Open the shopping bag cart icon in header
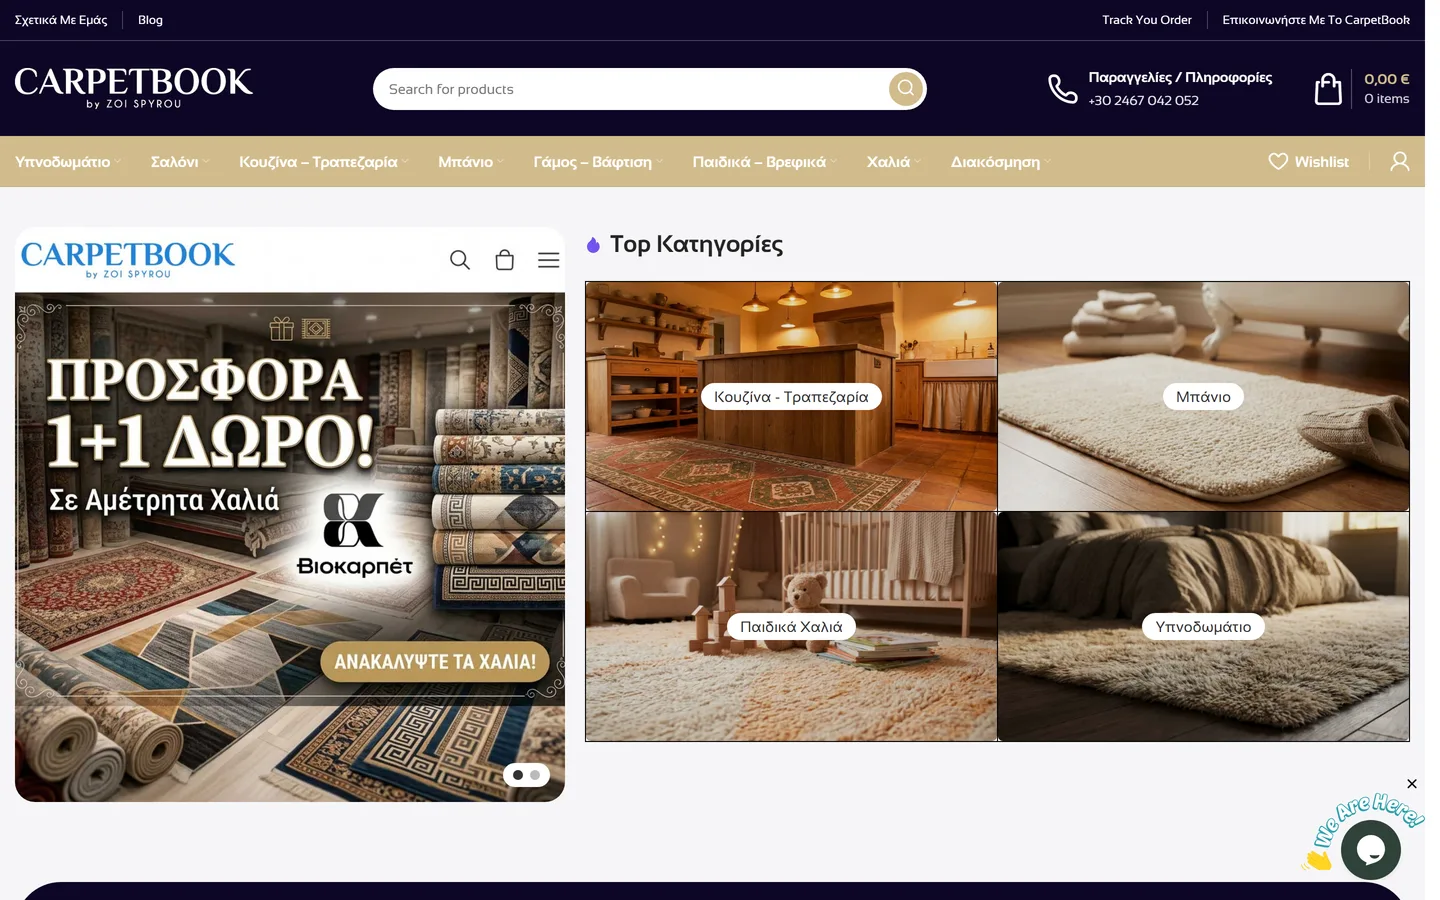This screenshot has width=1440, height=900. 1328,89
